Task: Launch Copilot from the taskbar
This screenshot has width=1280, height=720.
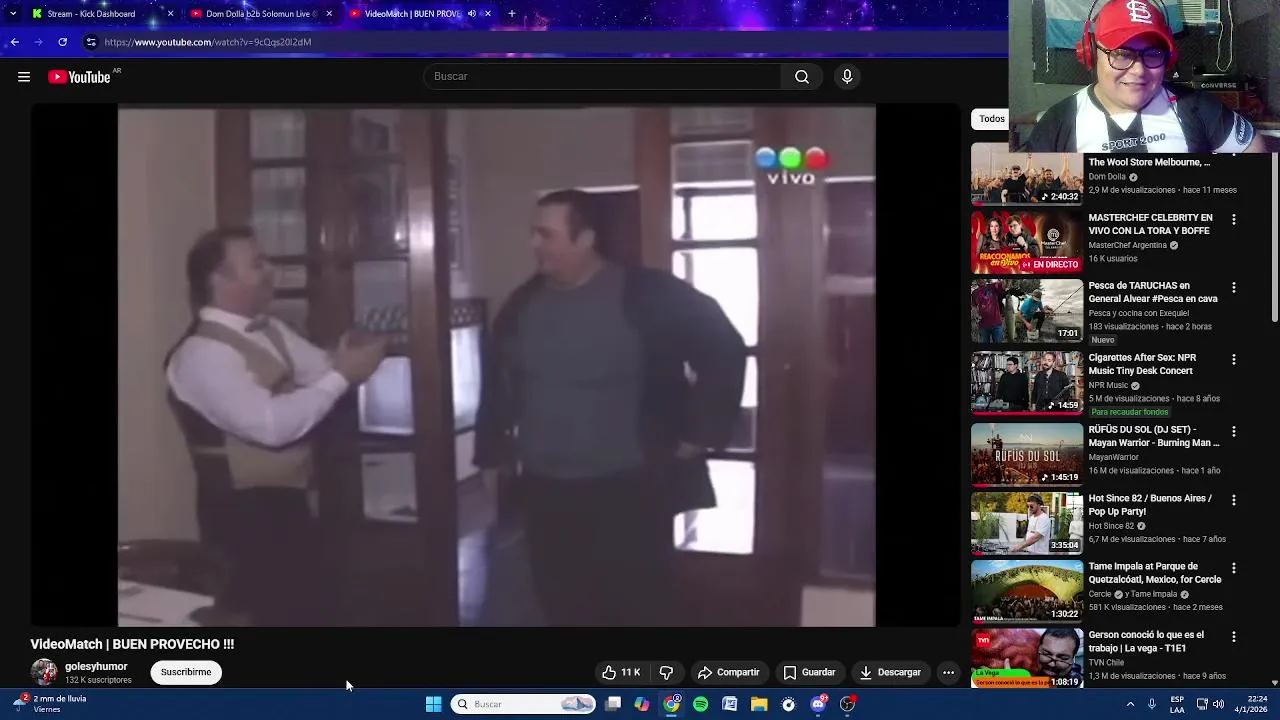Action: pyautogui.click(x=642, y=704)
